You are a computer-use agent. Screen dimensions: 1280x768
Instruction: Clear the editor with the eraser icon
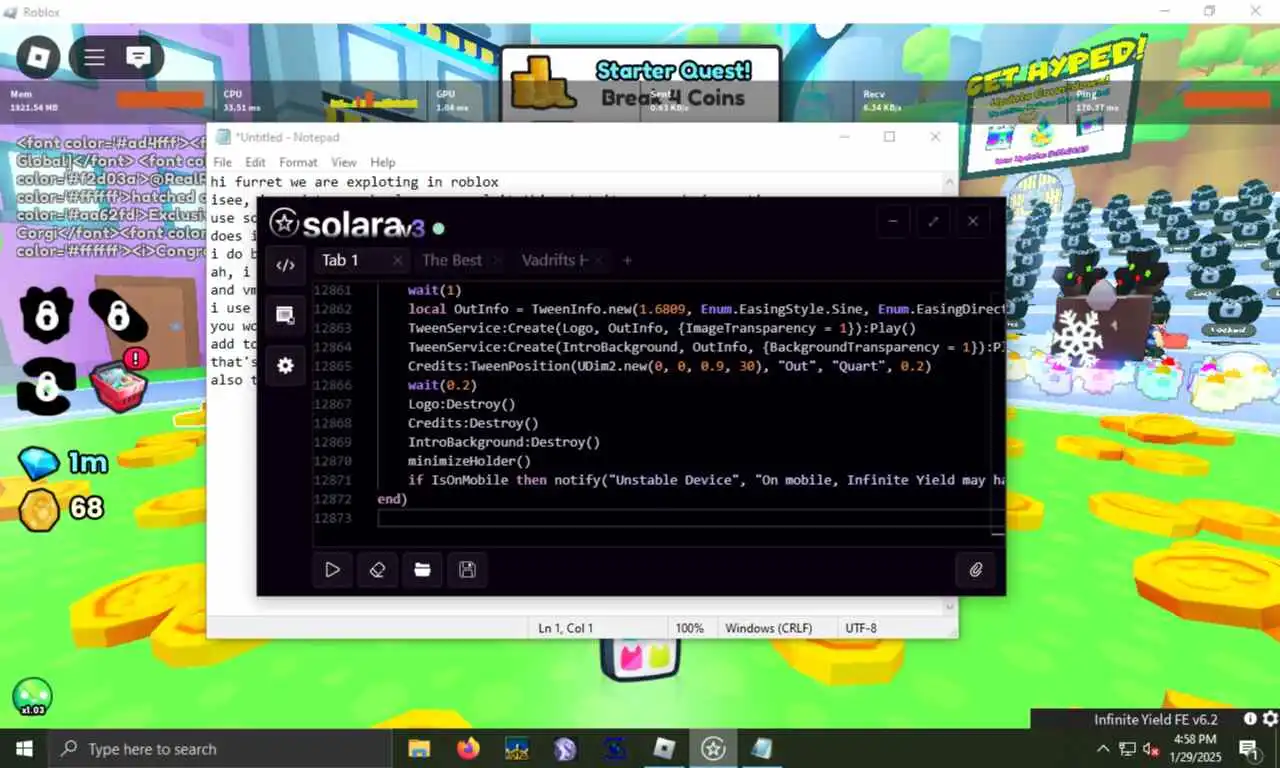[377, 570]
